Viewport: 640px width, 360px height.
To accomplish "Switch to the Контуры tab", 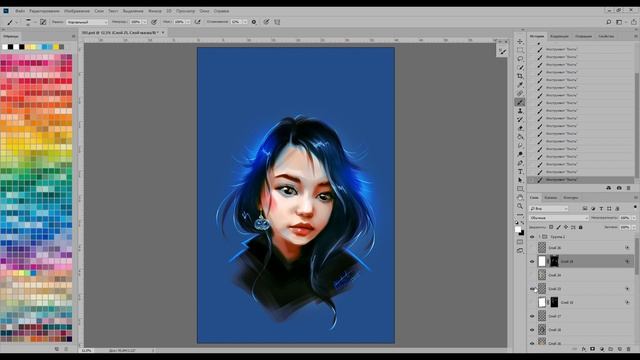I will pyautogui.click(x=571, y=198).
